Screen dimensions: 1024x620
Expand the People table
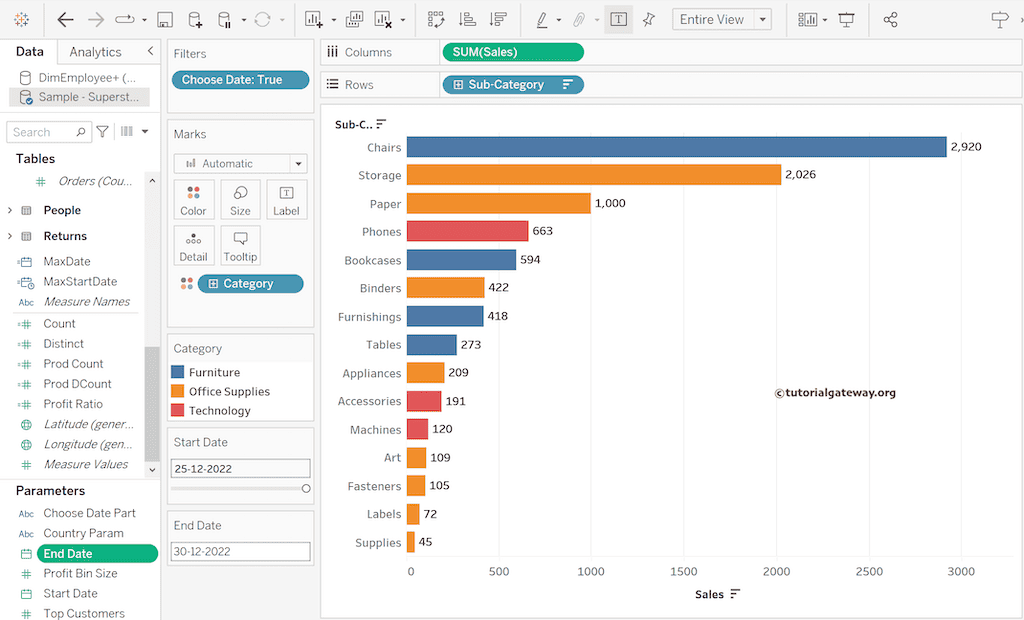coord(10,210)
